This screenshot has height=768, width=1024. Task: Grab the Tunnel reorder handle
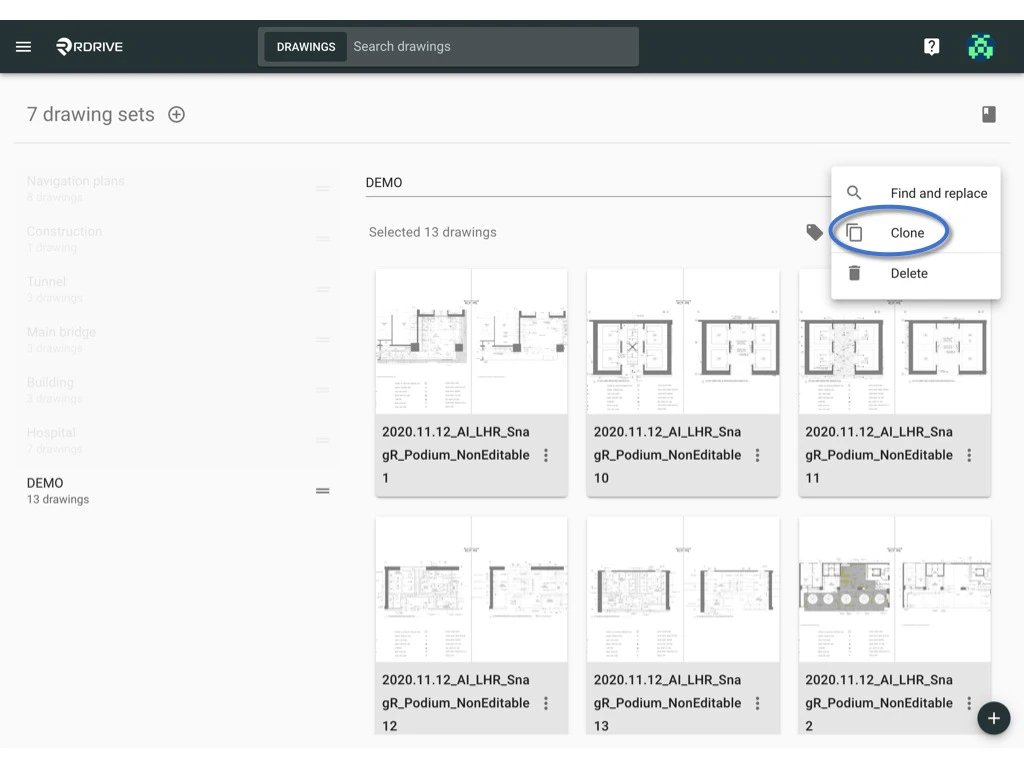point(323,289)
